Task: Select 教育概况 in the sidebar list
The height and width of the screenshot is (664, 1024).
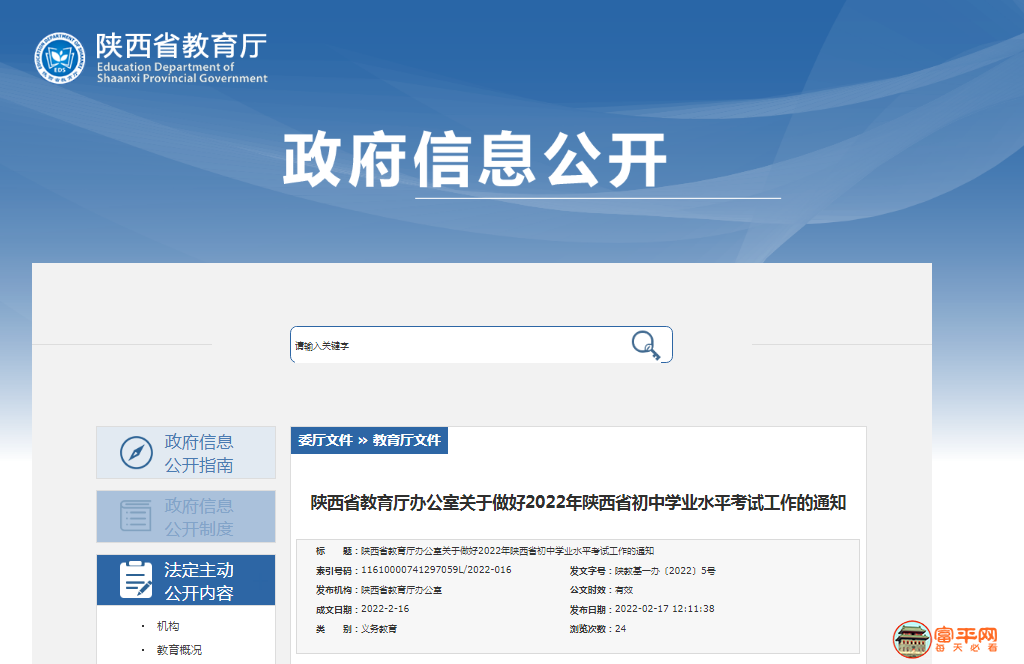Action: coord(179,650)
